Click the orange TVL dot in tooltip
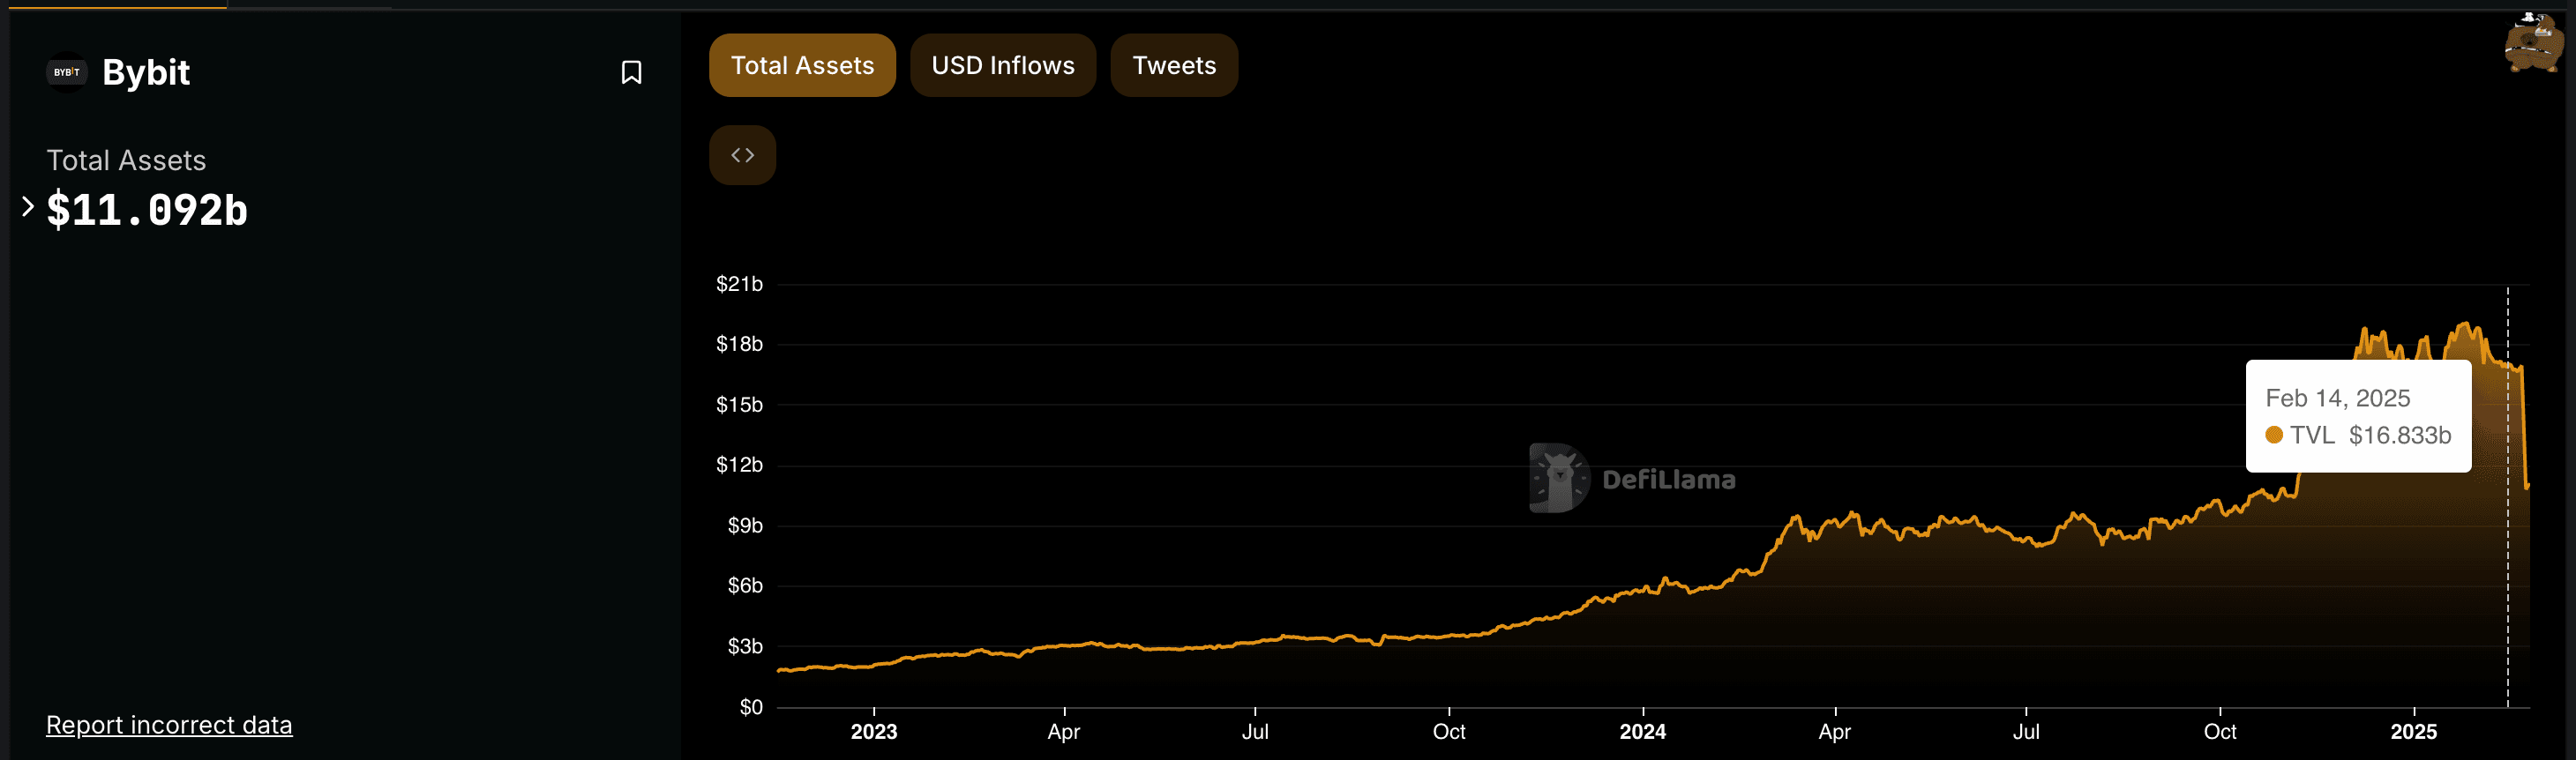The width and height of the screenshot is (2576, 760). click(2273, 435)
